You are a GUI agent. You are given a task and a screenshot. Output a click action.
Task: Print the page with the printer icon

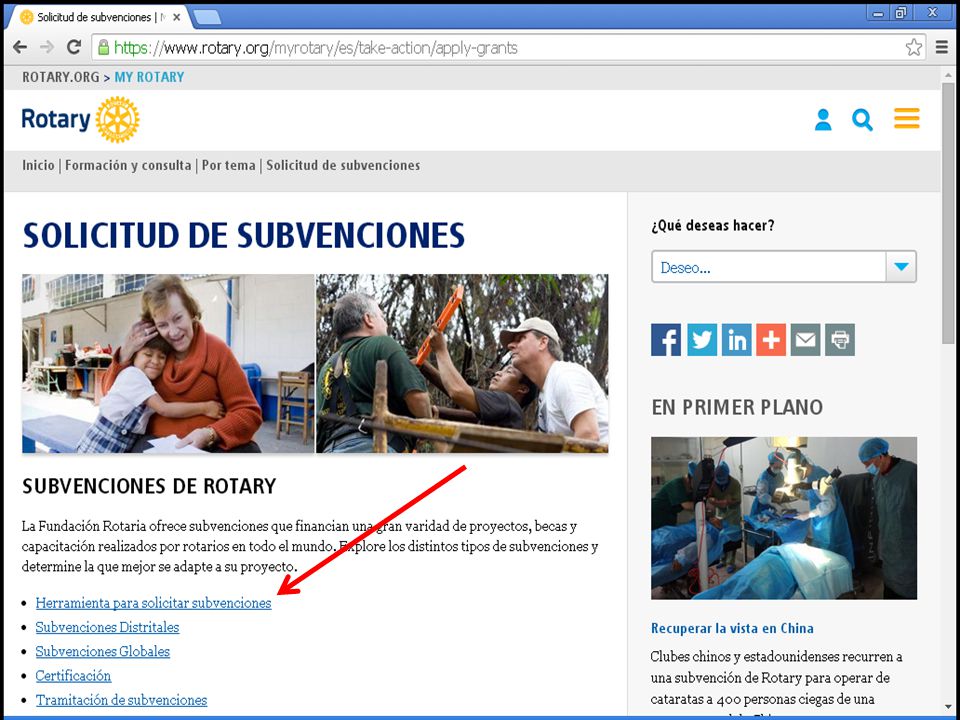point(840,340)
